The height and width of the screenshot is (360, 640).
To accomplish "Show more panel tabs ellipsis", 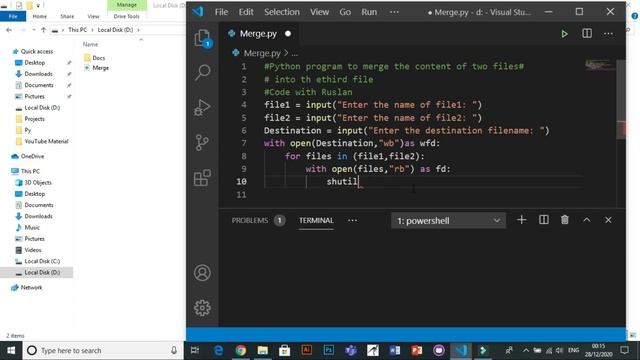I will (353, 220).
